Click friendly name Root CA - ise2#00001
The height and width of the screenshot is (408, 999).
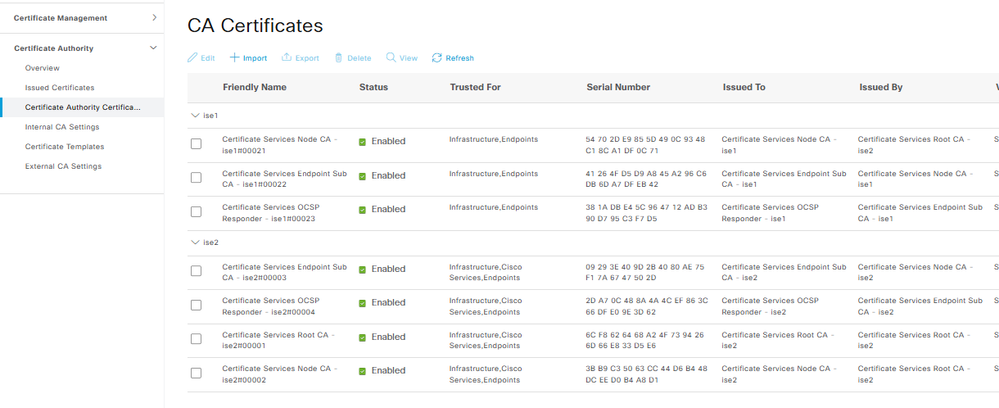278,340
